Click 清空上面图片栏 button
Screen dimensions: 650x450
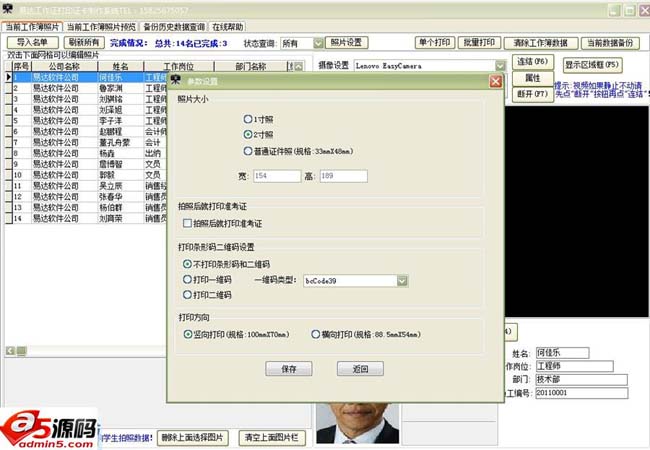[x=272, y=438]
